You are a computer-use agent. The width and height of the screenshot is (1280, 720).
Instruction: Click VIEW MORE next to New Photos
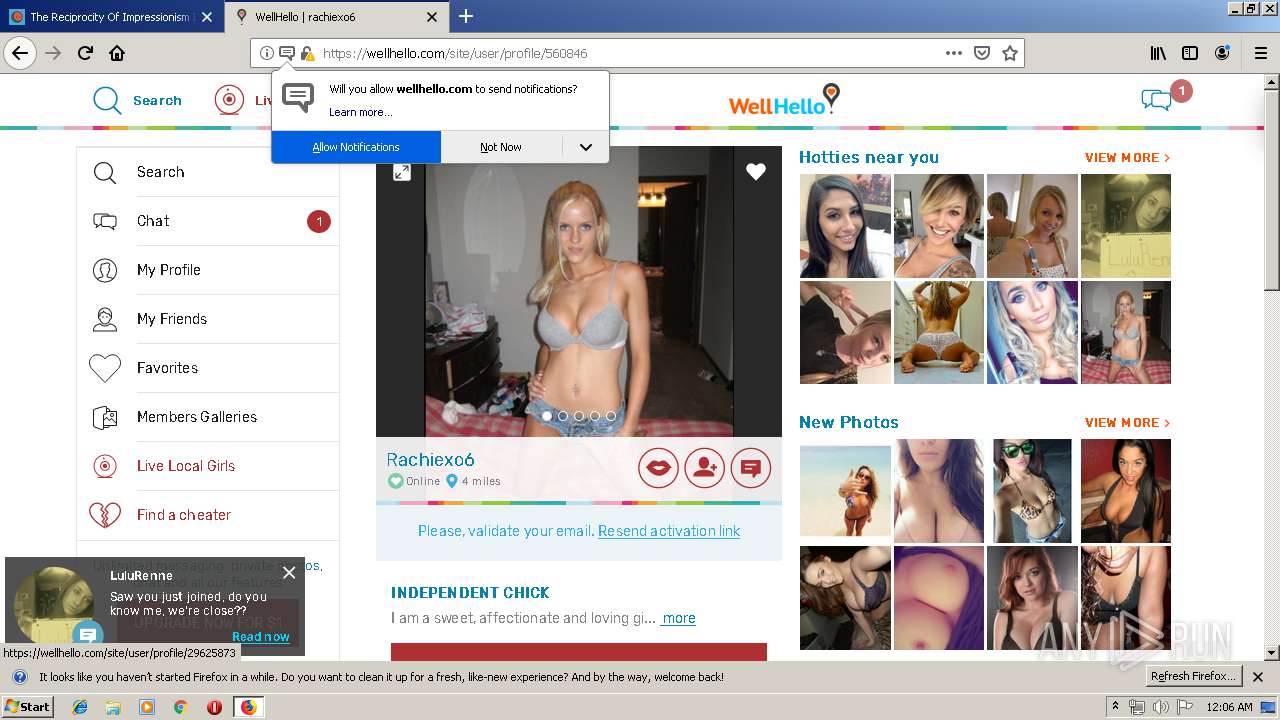[1127, 423]
